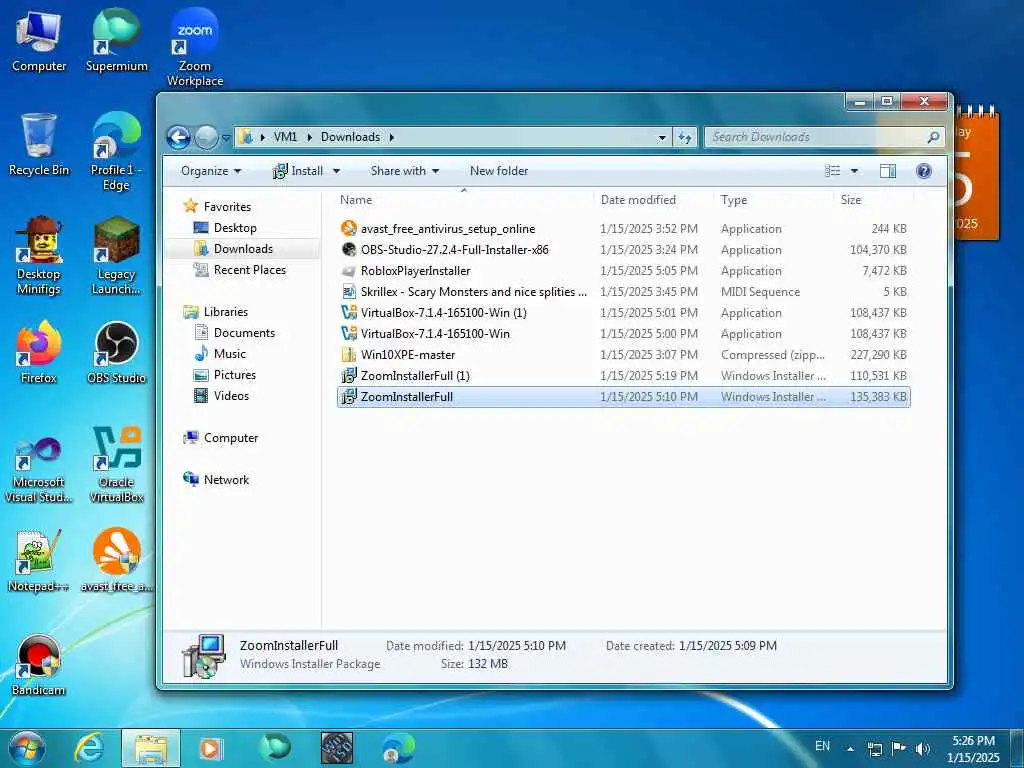Screen dimensions: 1024x768
Task: Click the Explorer Back arrow button
Action: click(x=178, y=137)
